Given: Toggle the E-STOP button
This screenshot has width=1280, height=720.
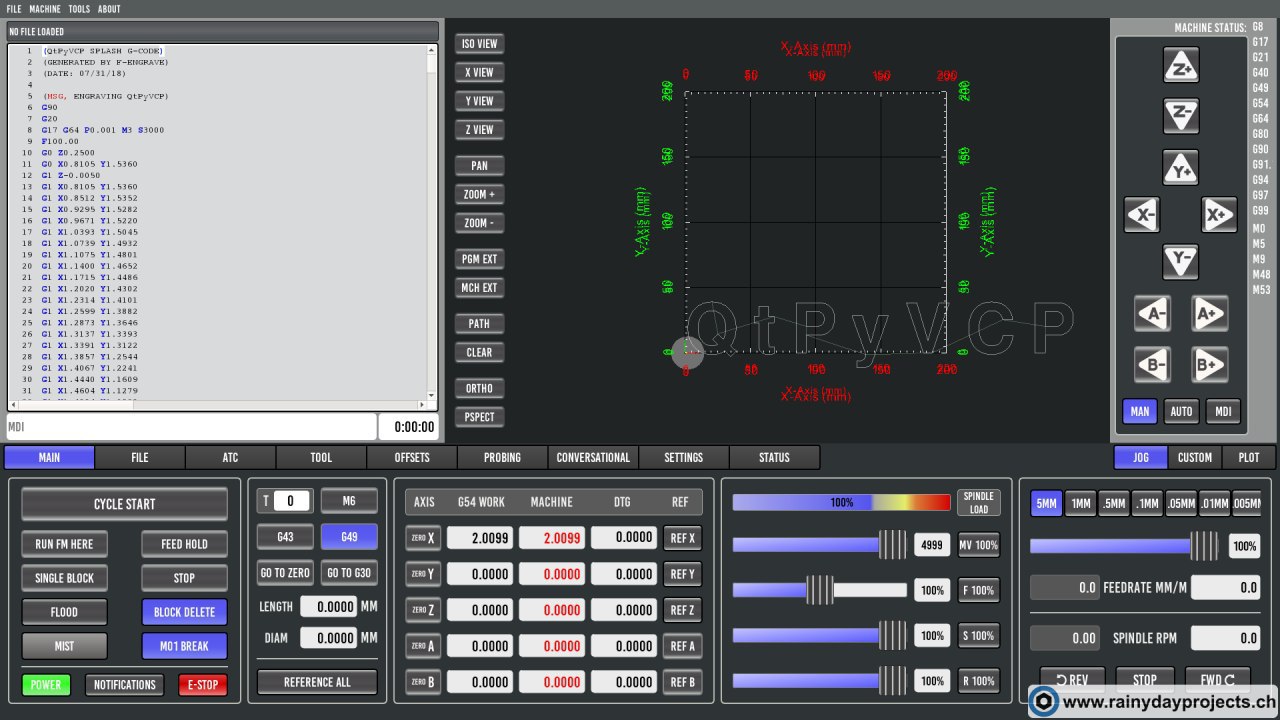Looking at the screenshot, I should point(203,685).
